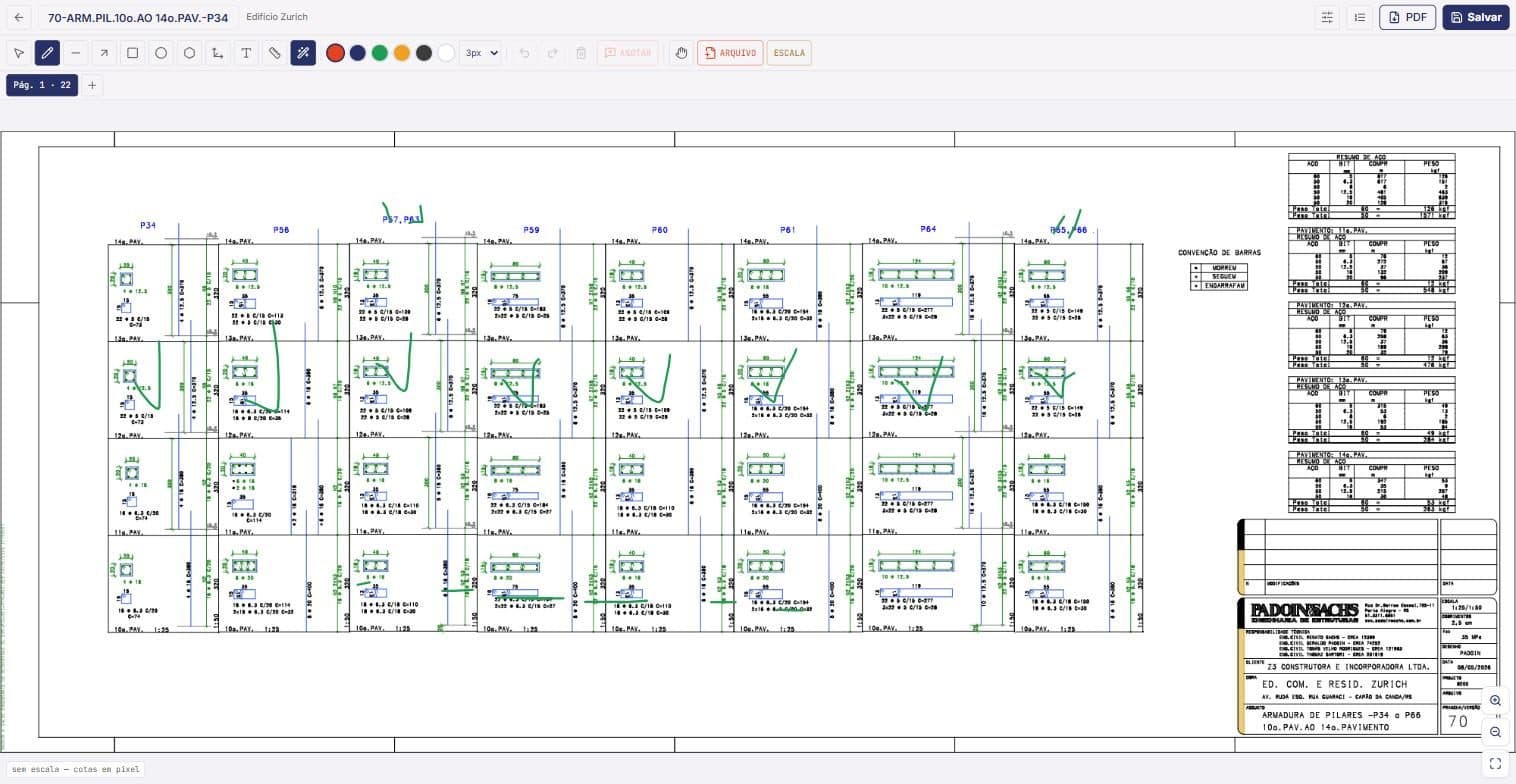Viewport: 1516px width, 784px height.
Task: Select the text annotation tool
Action: pyautogui.click(x=246, y=53)
